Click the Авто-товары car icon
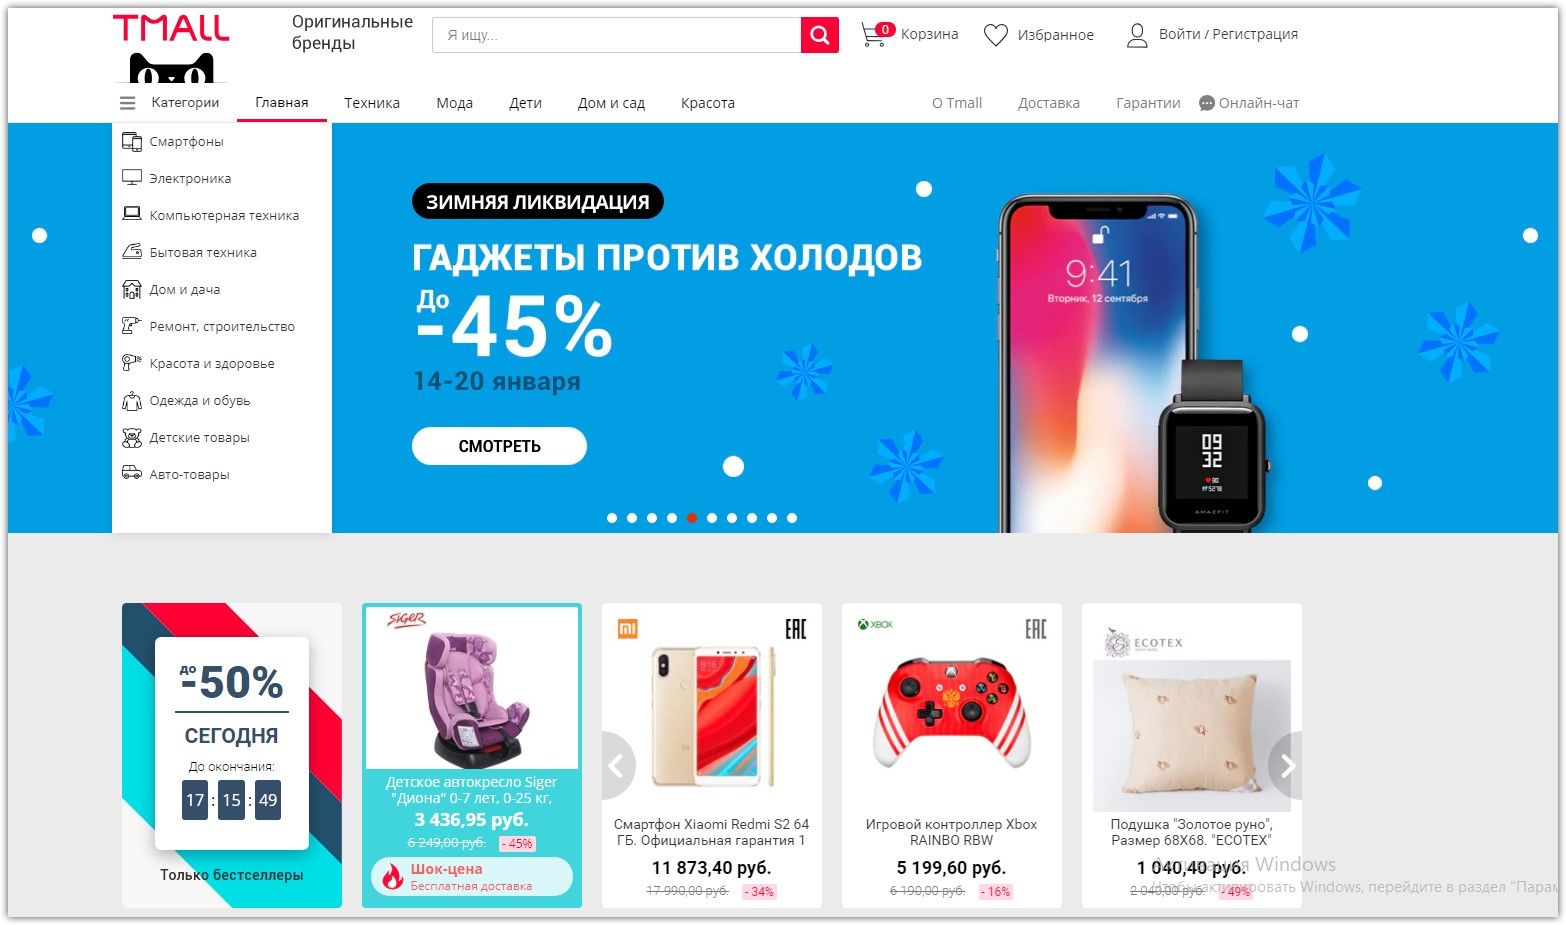Viewport: 1566px width, 925px height. [x=132, y=473]
